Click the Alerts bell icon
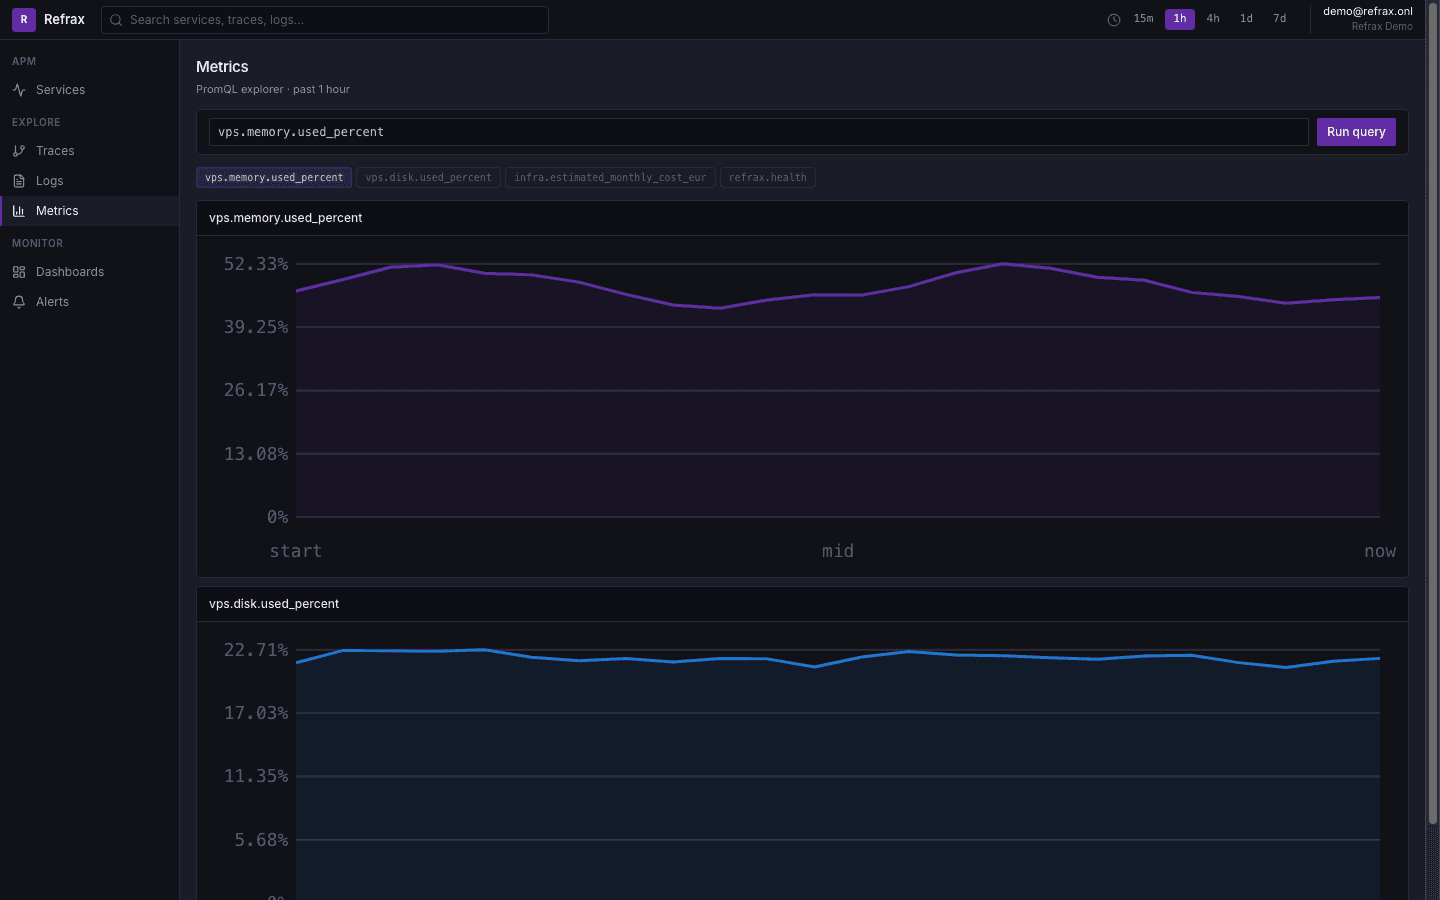The width and height of the screenshot is (1440, 900). click(19, 302)
